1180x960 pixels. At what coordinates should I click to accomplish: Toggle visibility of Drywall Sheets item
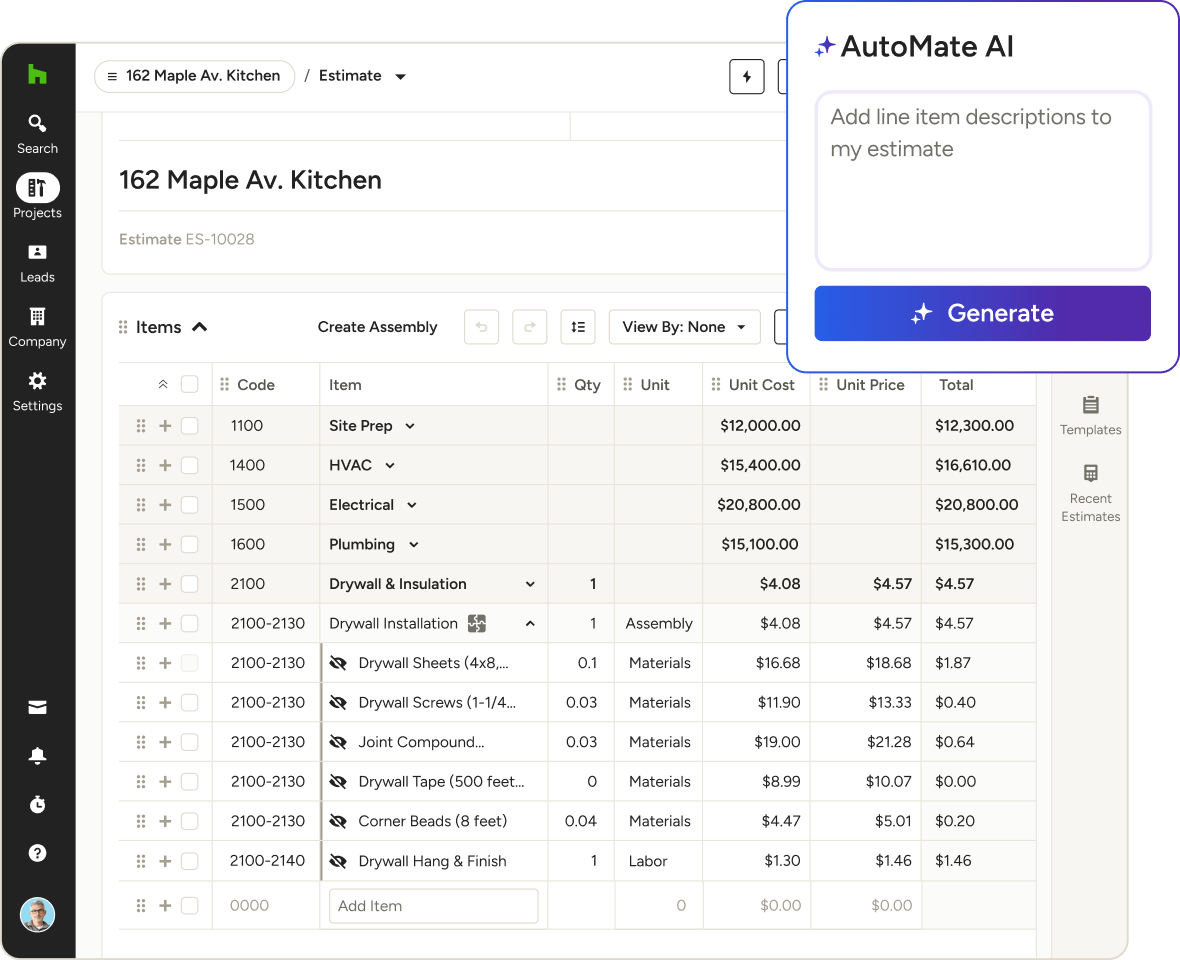click(x=338, y=663)
